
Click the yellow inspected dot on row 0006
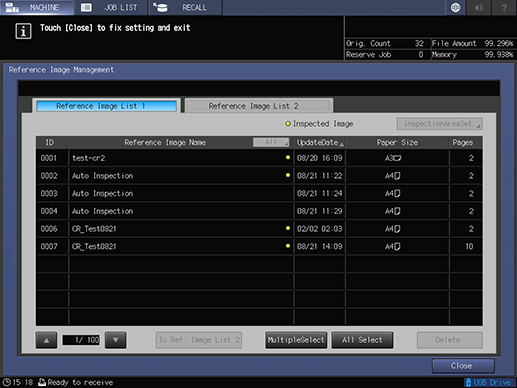[x=288, y=228]
